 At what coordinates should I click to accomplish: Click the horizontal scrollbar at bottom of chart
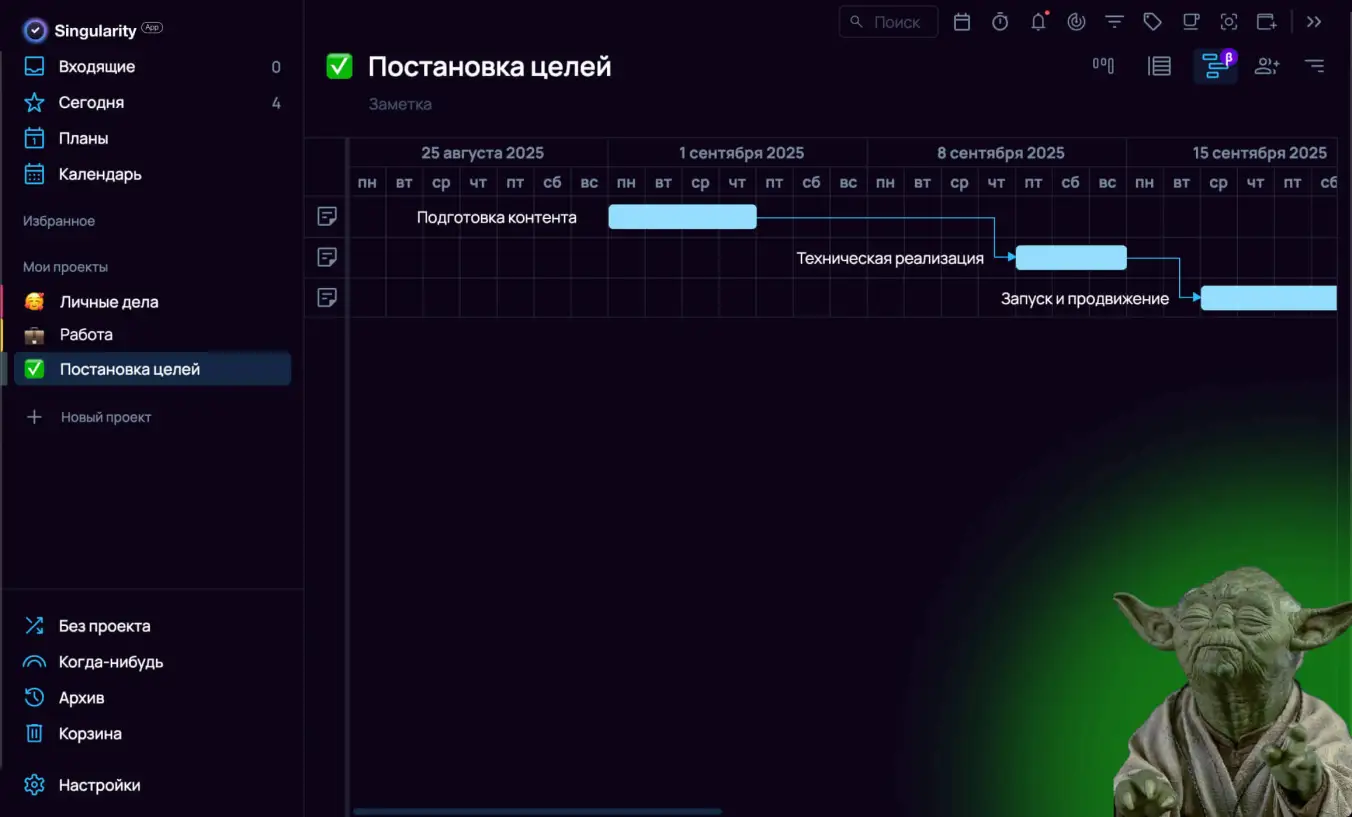pos(538,811)
